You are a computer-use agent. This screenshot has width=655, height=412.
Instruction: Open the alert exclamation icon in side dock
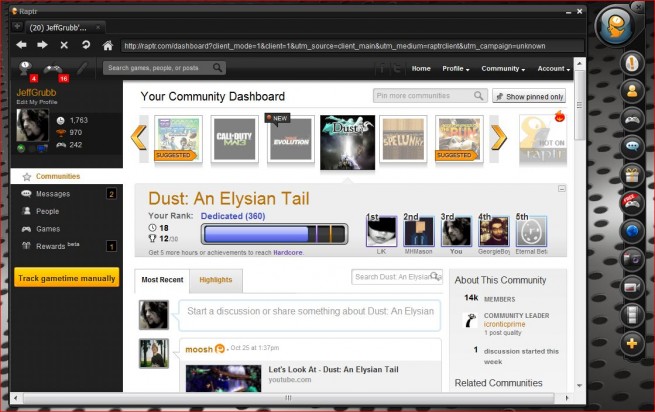pos(632,64)
